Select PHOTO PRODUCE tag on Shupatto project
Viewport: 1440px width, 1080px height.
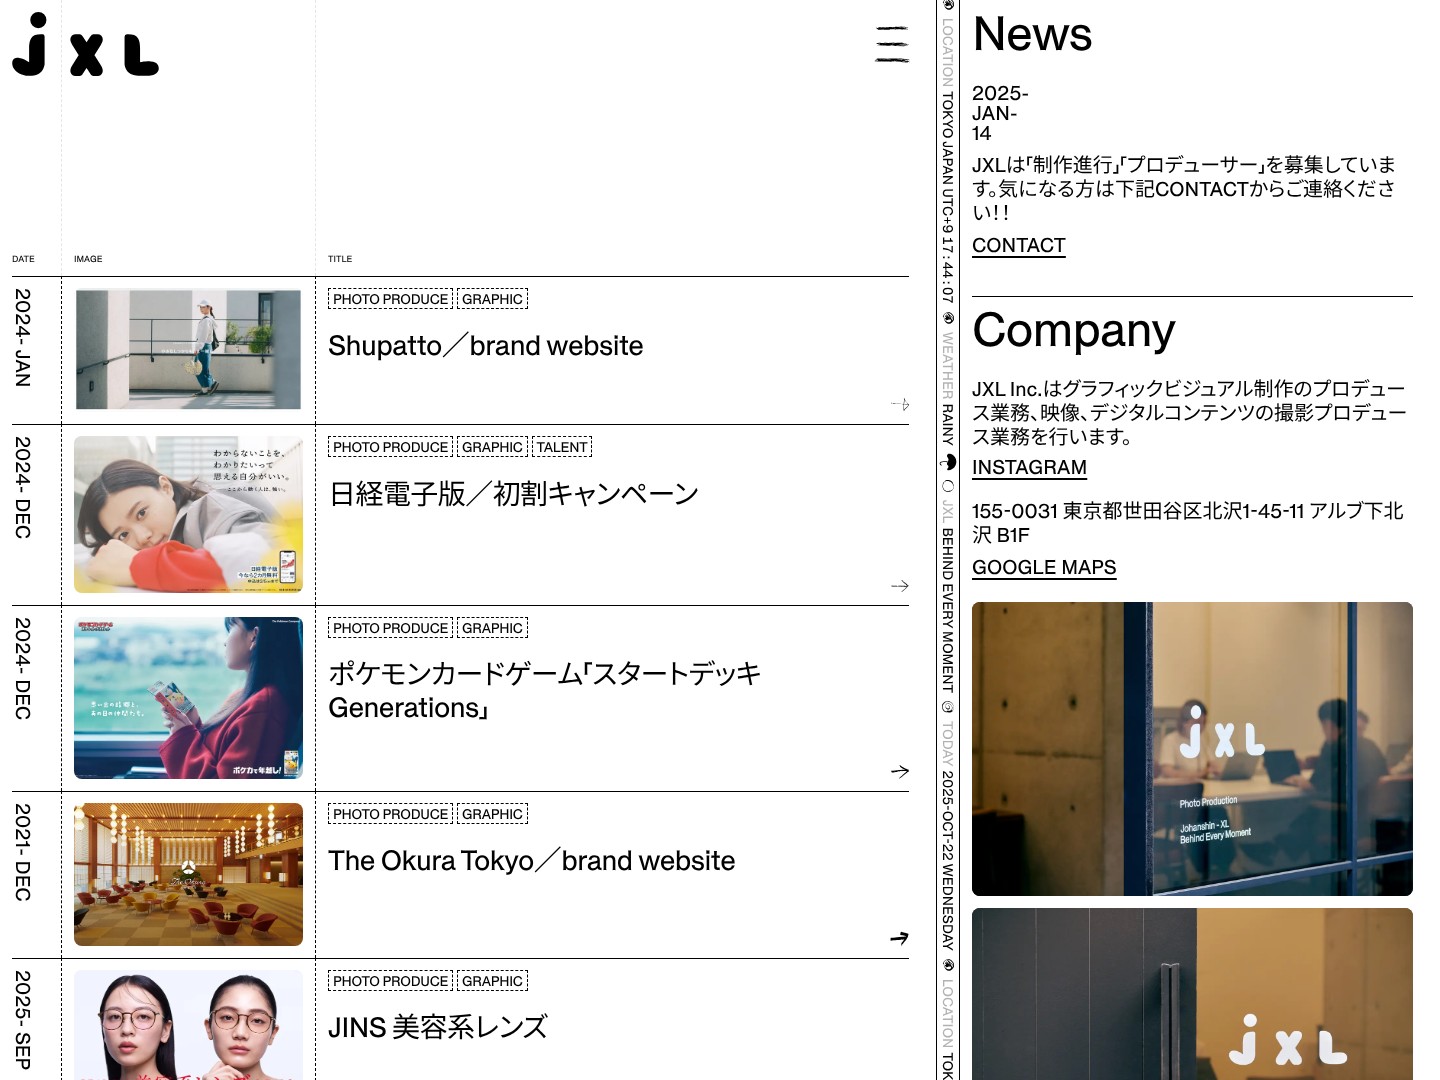coord(390,299)
